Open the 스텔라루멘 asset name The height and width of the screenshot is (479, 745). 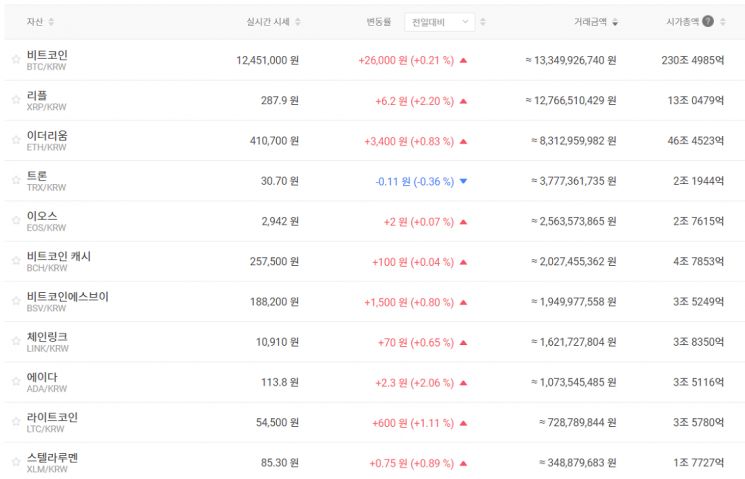(x=52, y=458)
